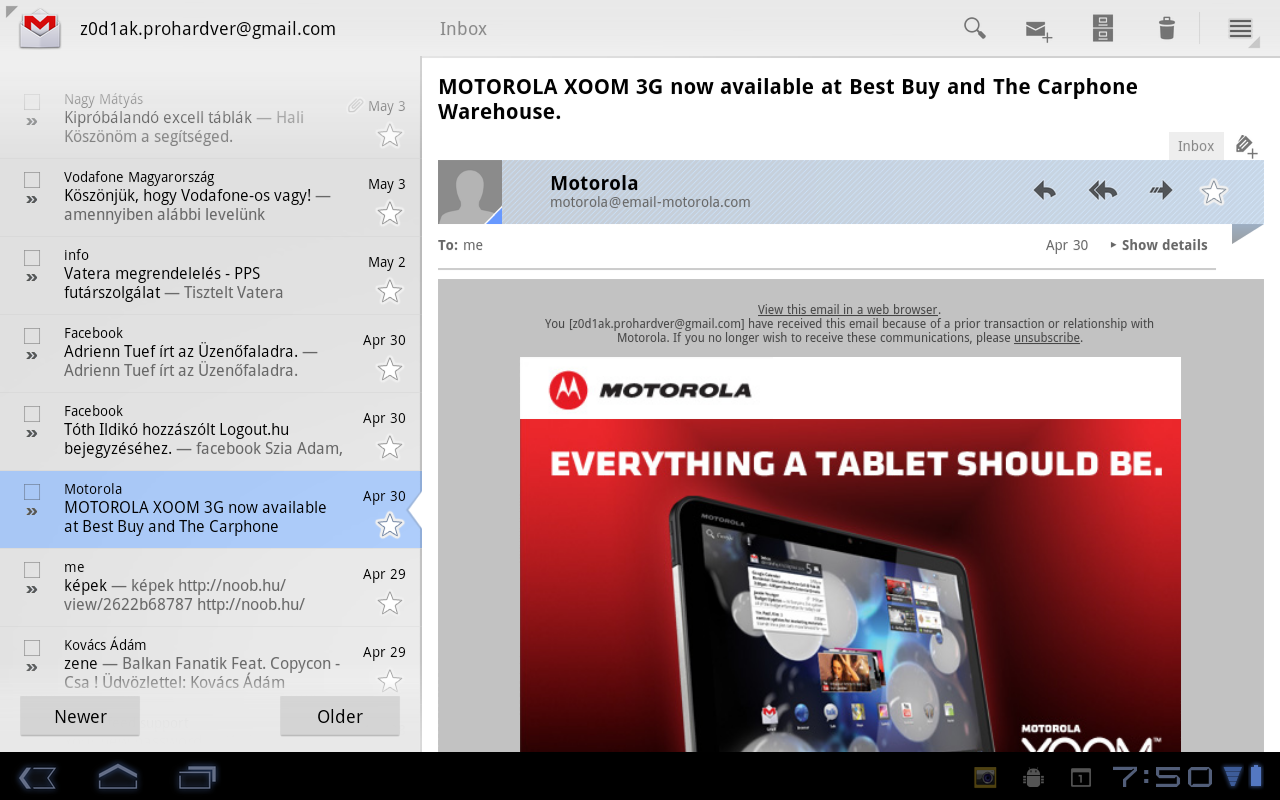Compose a new email
The width and height of the screenshot is (1280, 800).
click(x=1039, y=29)
